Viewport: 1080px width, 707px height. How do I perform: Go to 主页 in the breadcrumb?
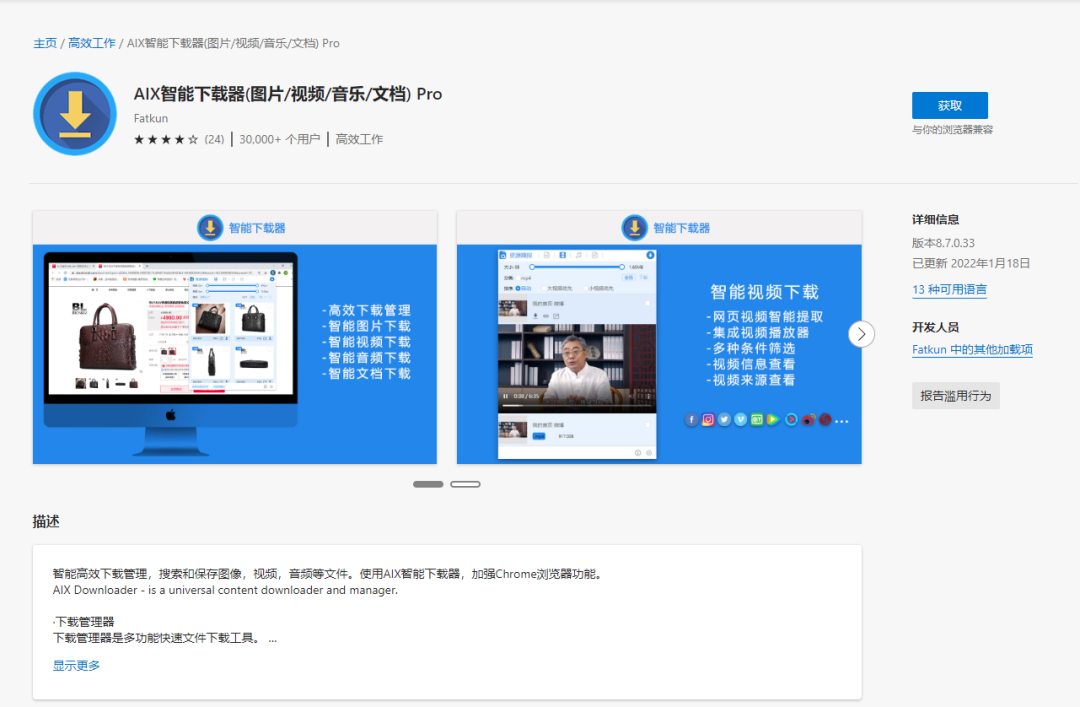coord(45,44)
